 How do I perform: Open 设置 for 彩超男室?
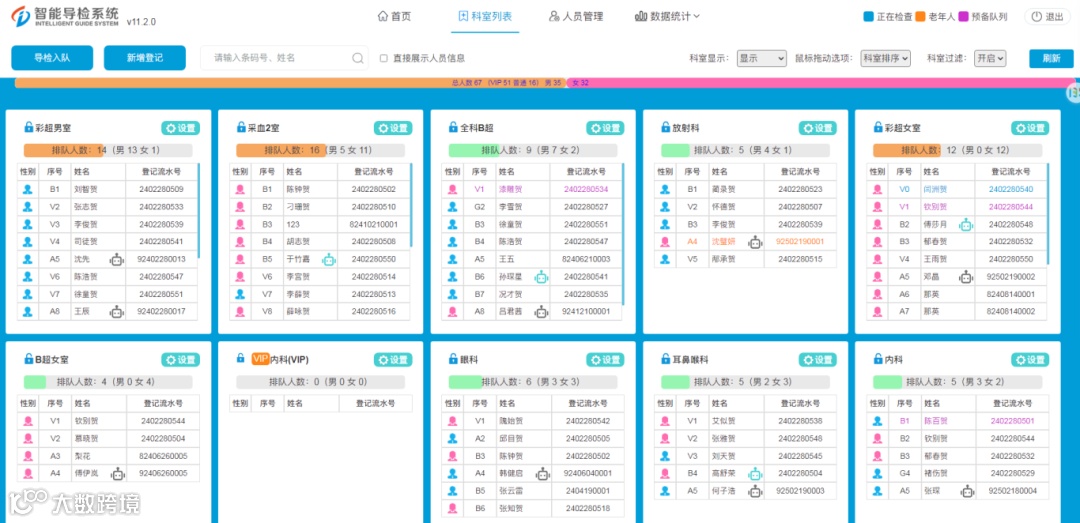[x=181, y=128]
